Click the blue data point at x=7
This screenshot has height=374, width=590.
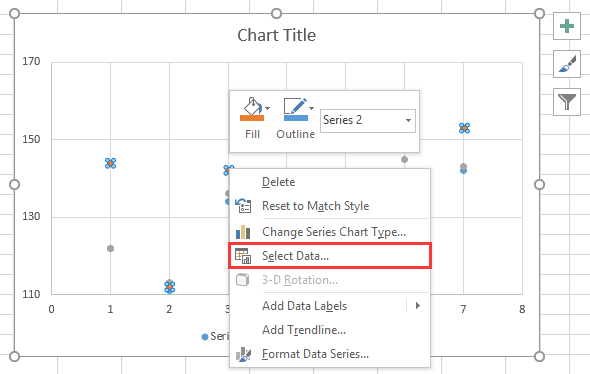click(x=464, y=171)
